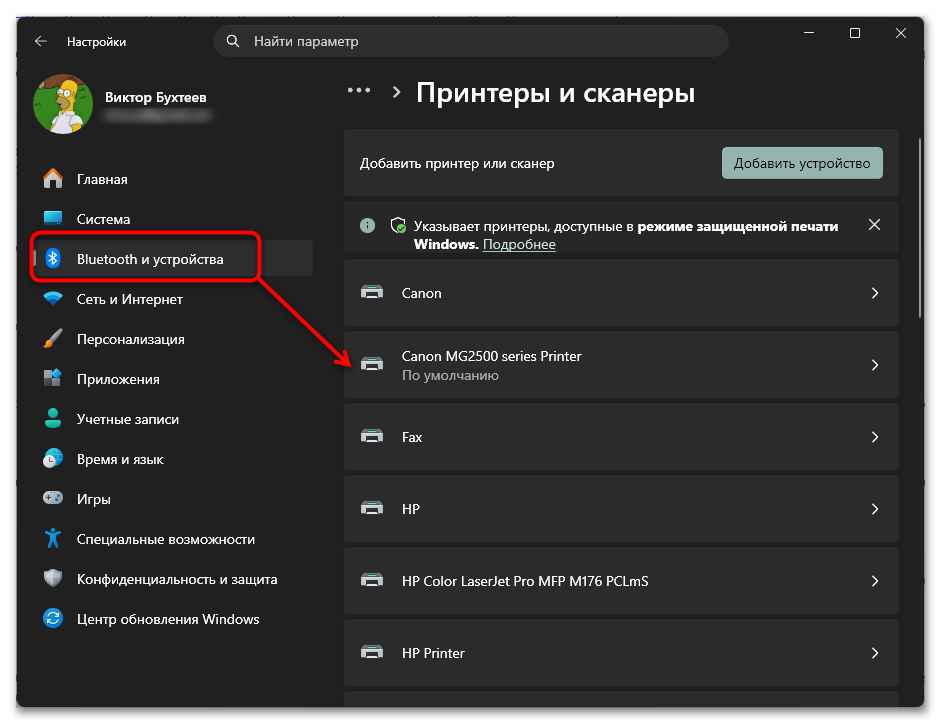Click the vertical scrollbar of printers list
This screenshot has height=724, width=941.
[919, 228]
